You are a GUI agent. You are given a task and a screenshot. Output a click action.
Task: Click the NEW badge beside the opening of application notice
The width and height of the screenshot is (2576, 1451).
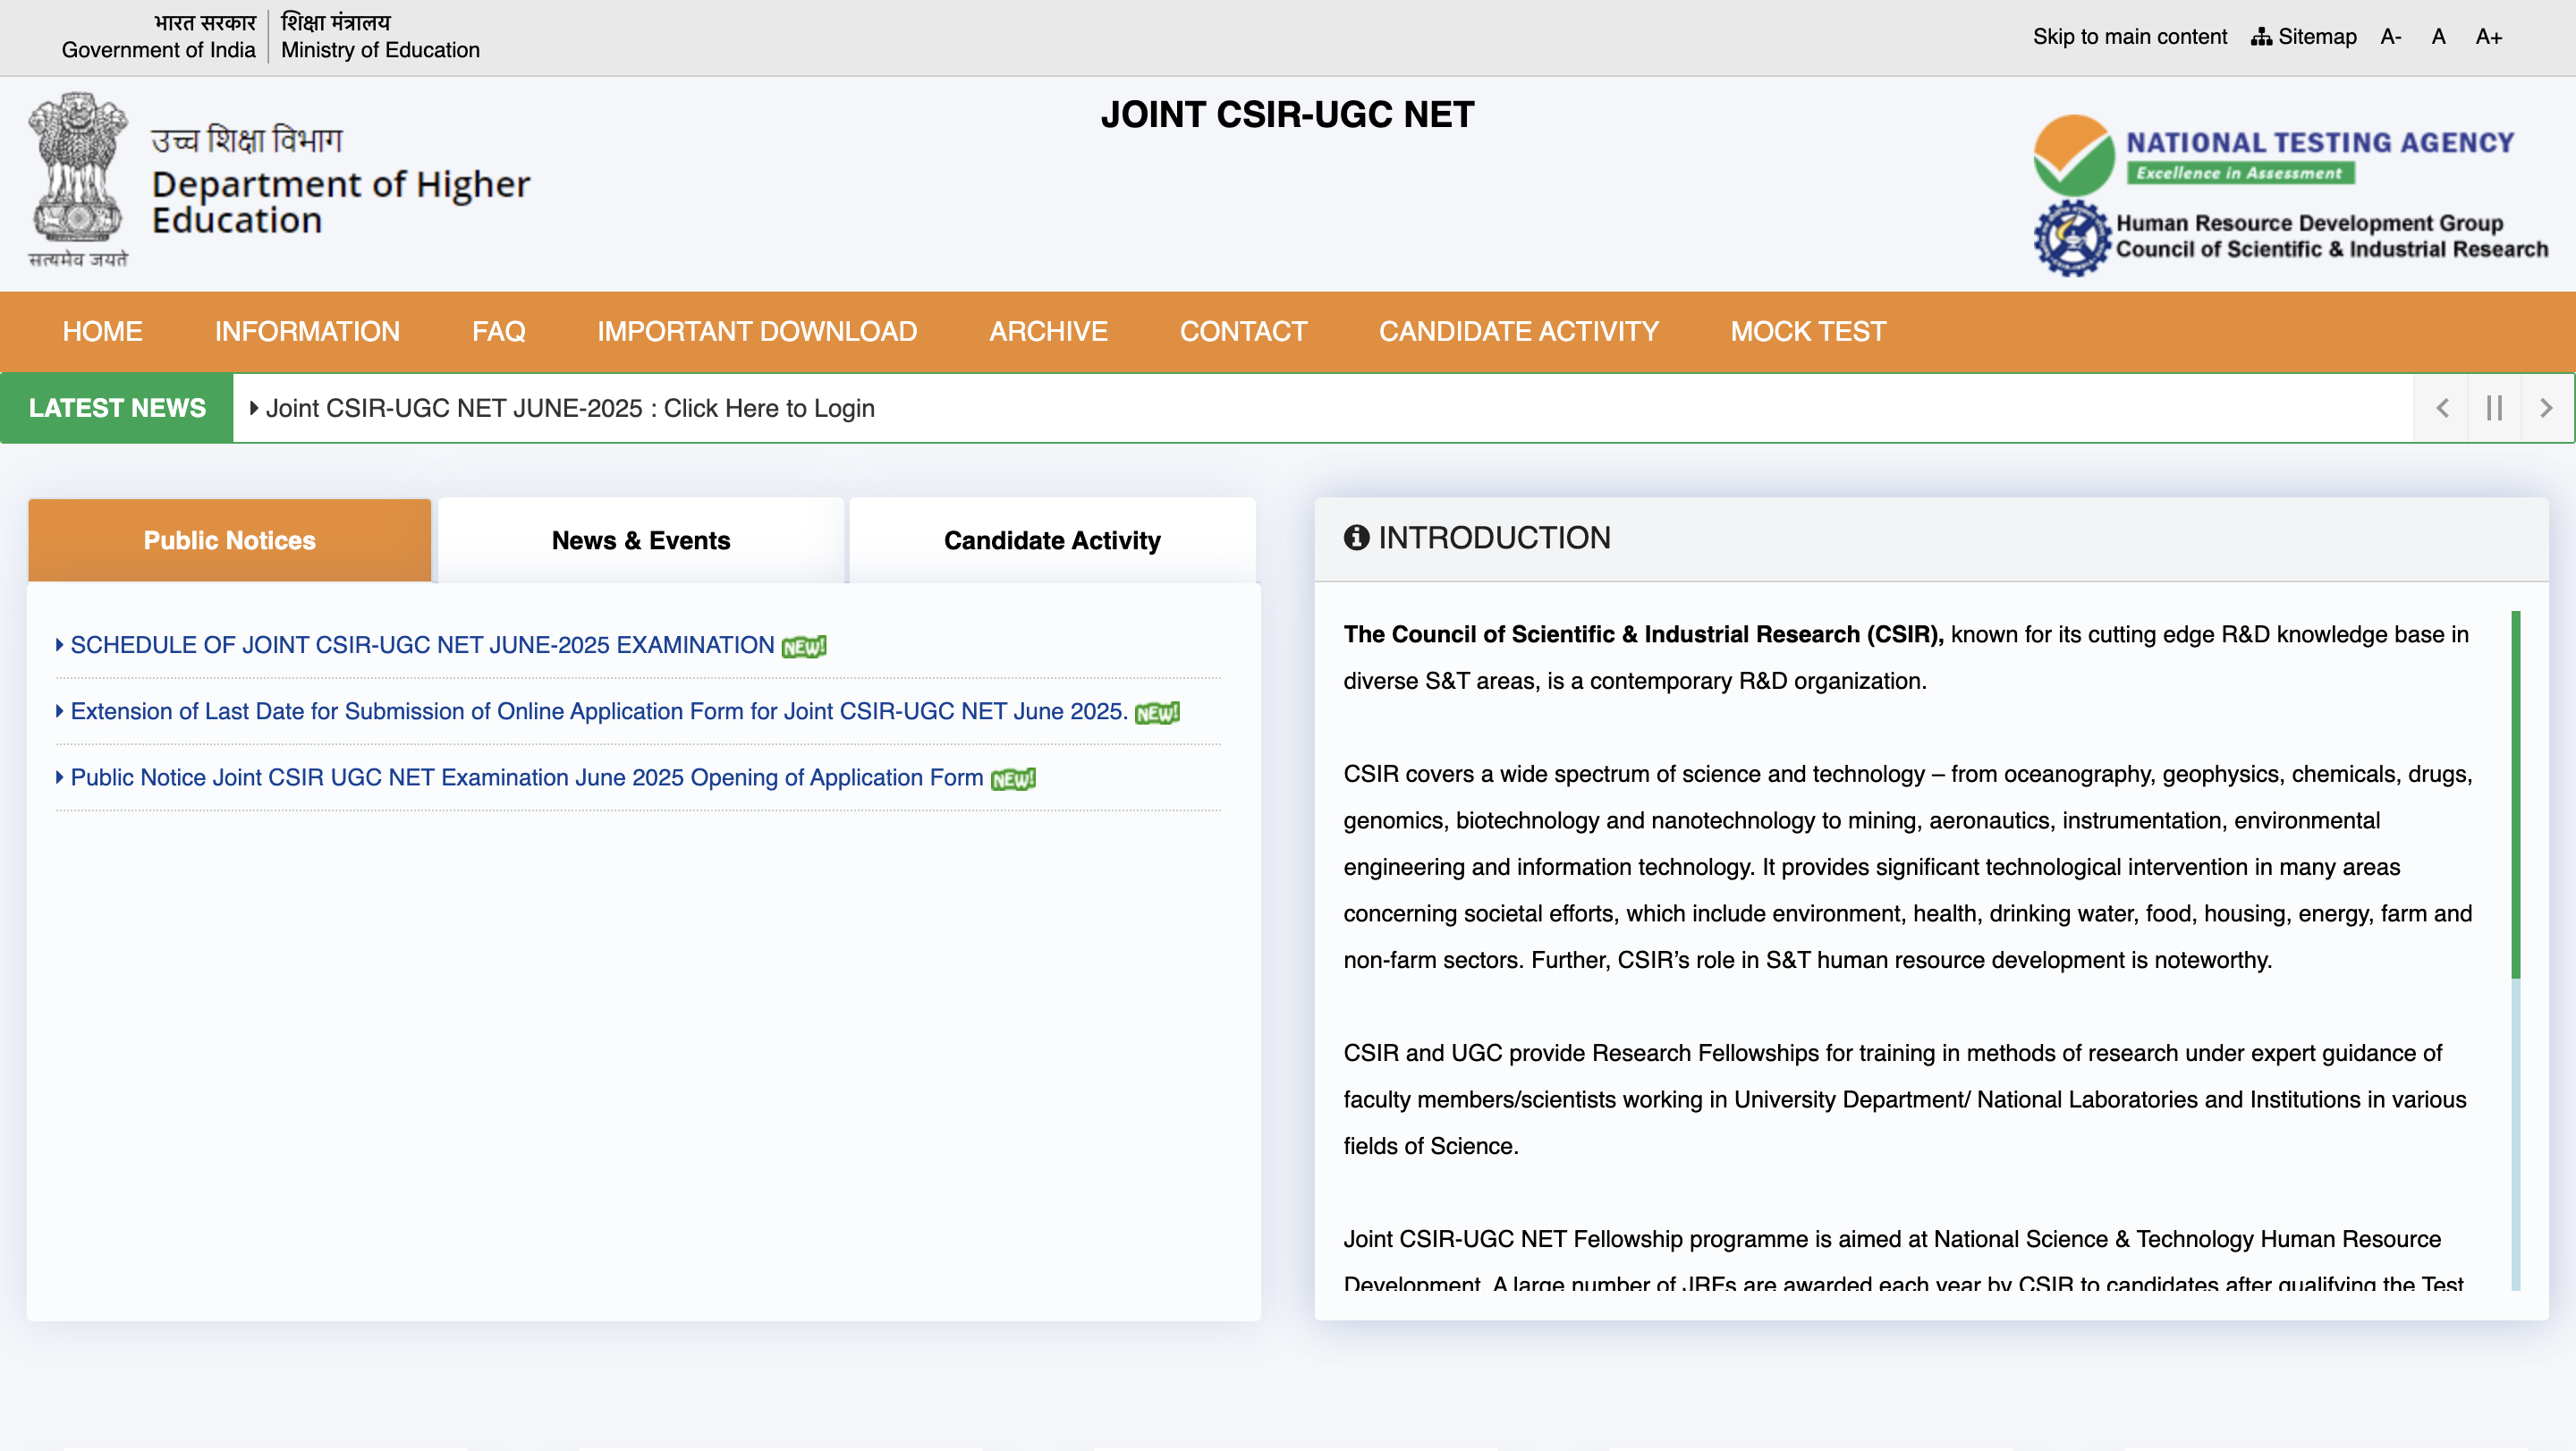tap(1013, 779)
